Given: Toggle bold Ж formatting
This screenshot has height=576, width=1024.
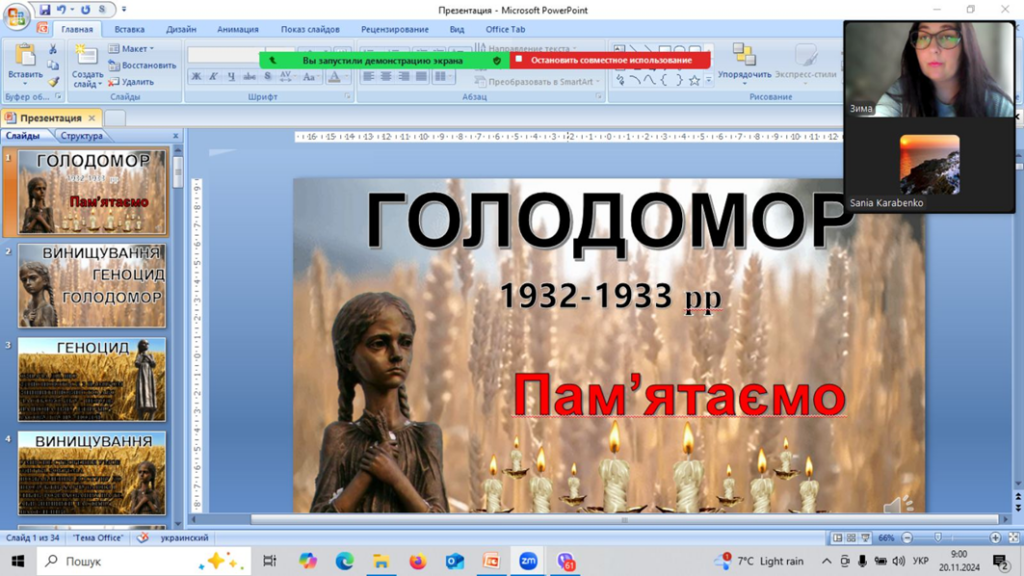Looking at the screenshot, I should tap(196, 77).
